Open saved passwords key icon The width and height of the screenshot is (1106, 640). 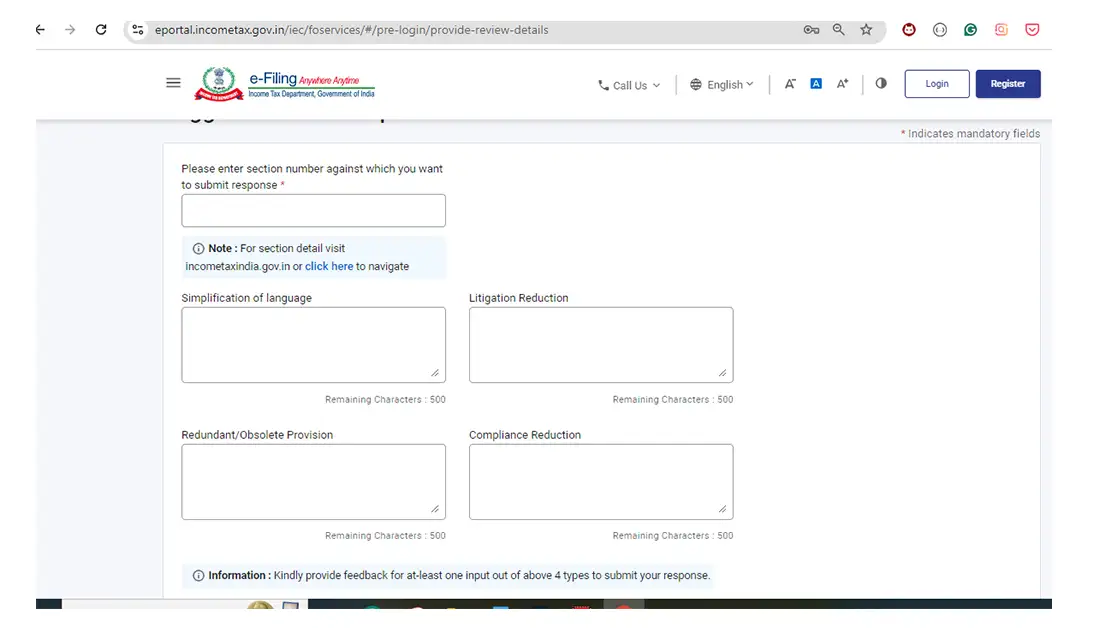click(811, 30)
